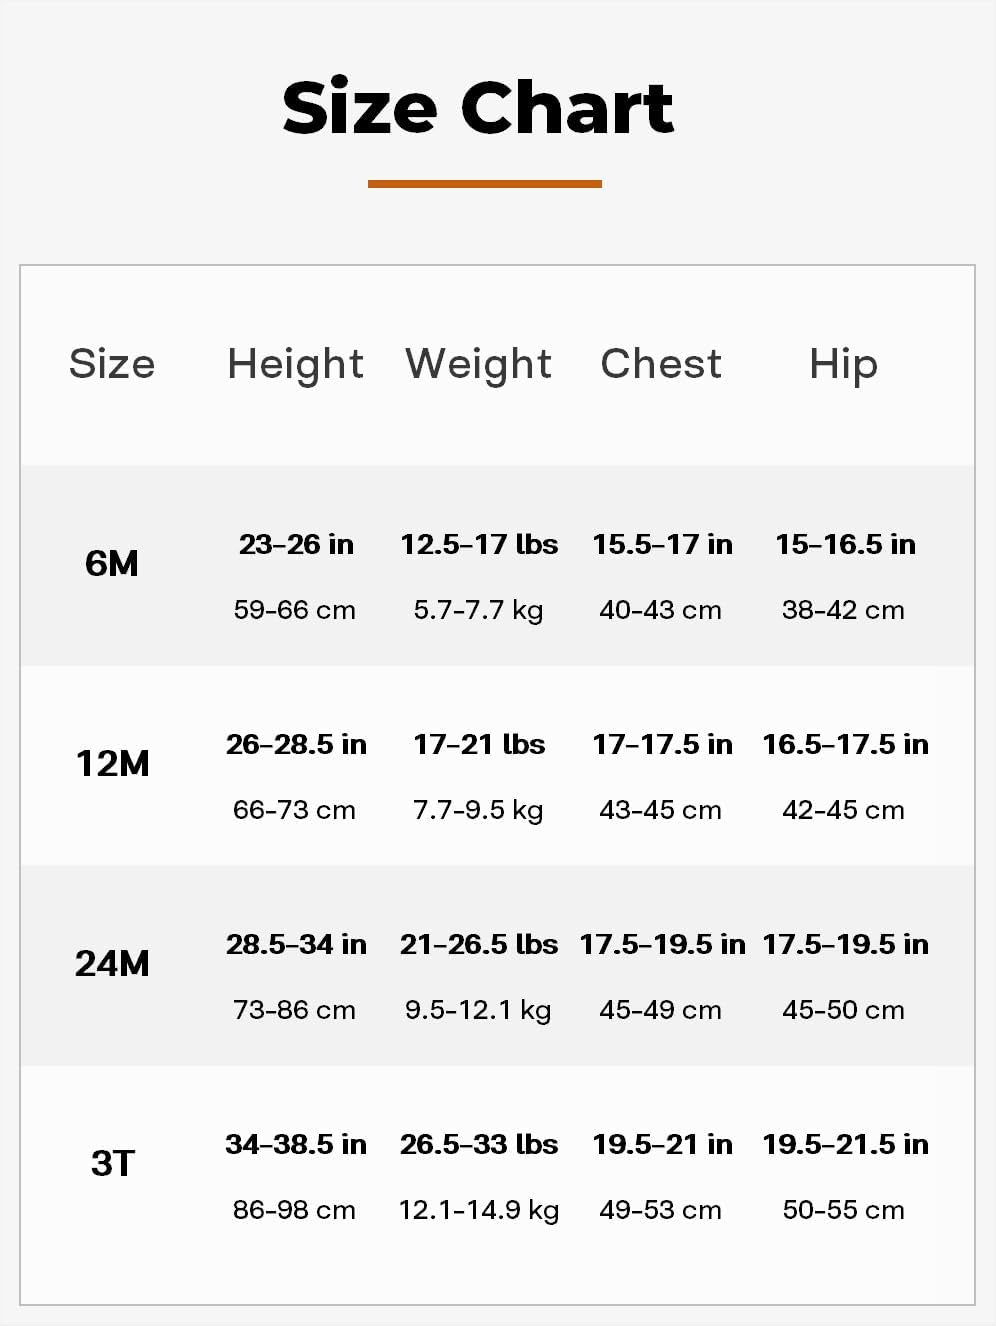Click the 16.5-17.5 in hip value
The width and height of the screenshot is (996, 1327).
click(845, 745)
